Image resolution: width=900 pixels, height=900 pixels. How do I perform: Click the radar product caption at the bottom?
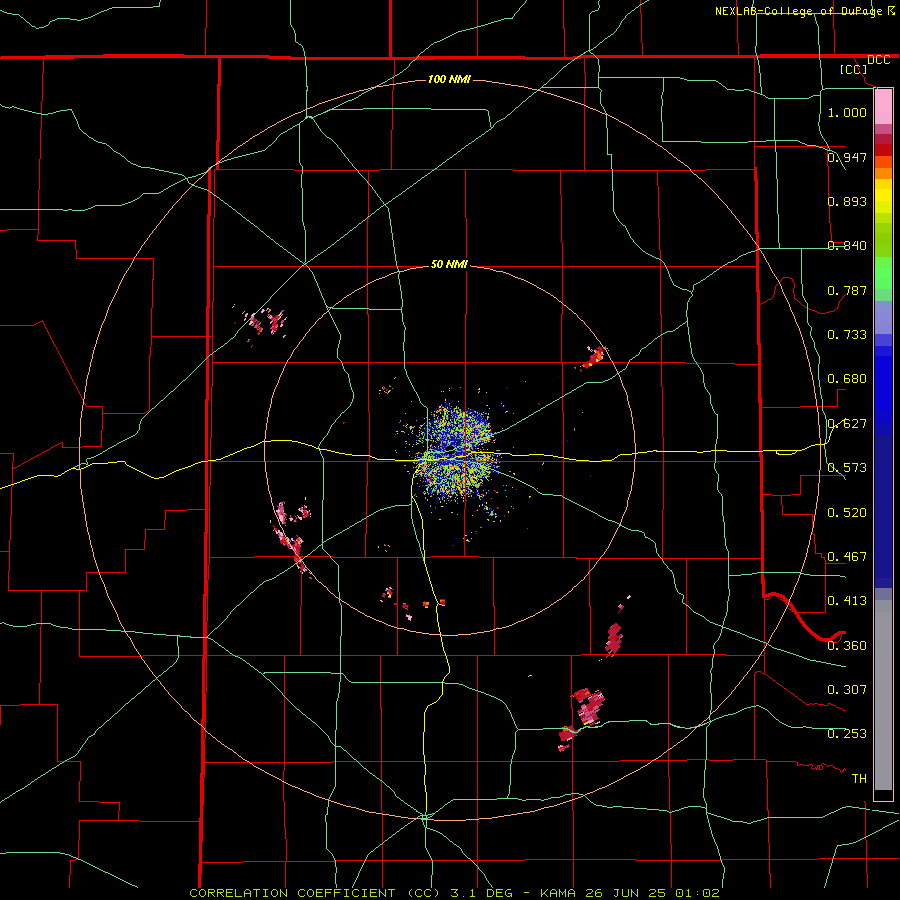tap(454, 893)
